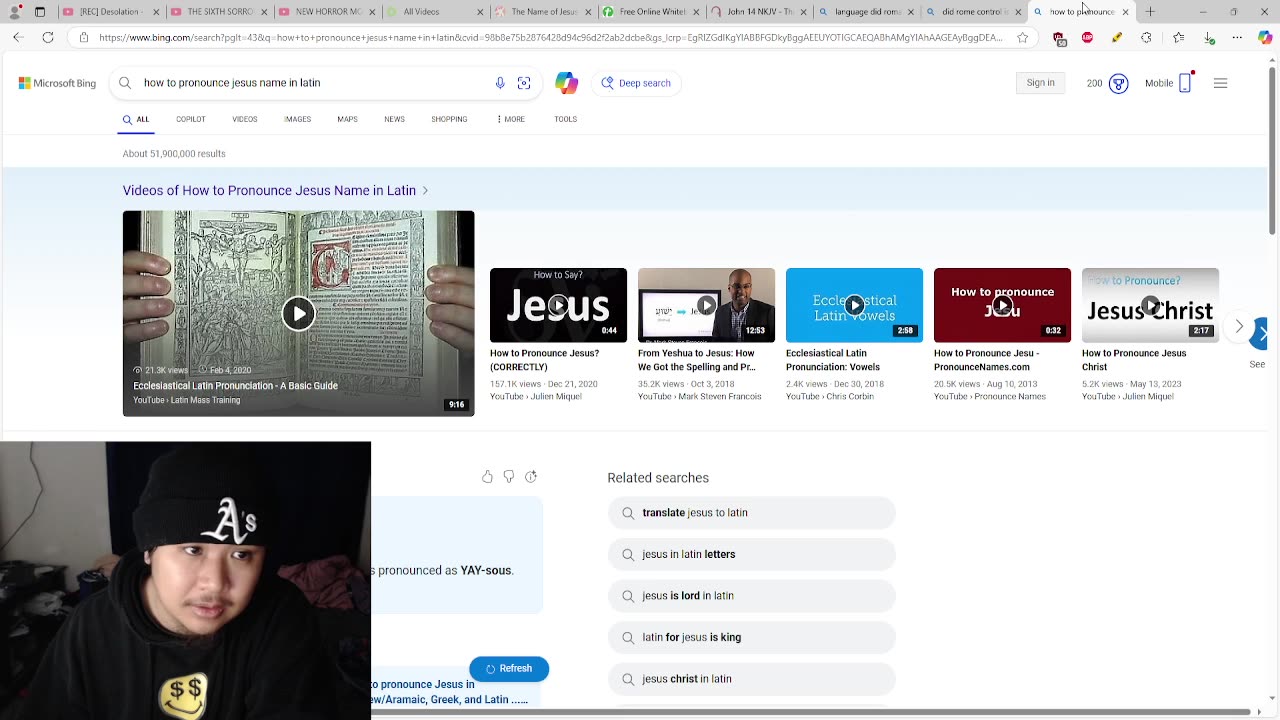
Task: Open the tab actions menu icon
Action: 40,12
